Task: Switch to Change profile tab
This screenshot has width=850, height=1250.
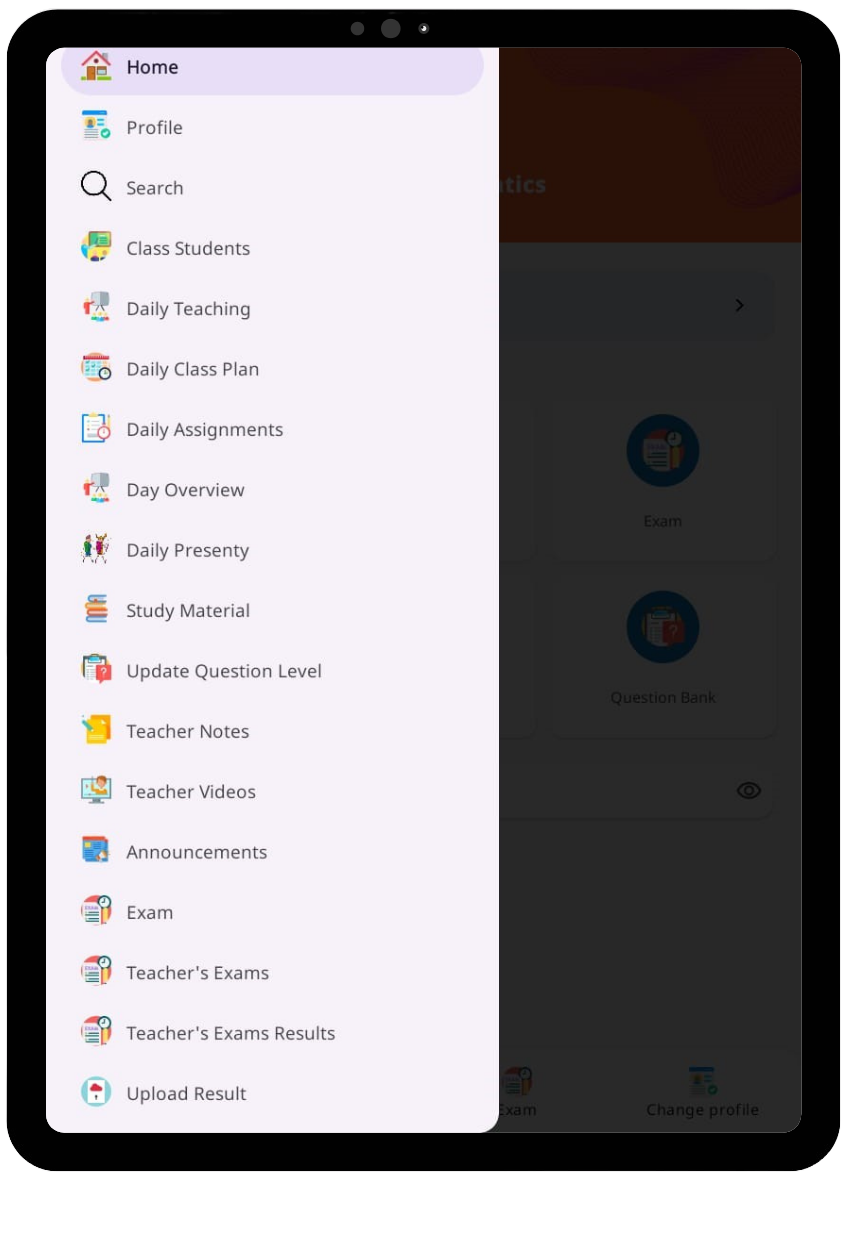Action: (702, 1092)
